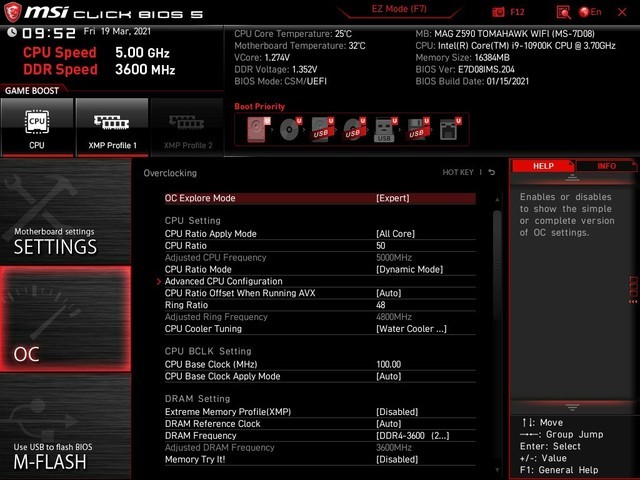Click the HOT KEY label
Screen dimensions: 640x480
[x=458, y=173]
